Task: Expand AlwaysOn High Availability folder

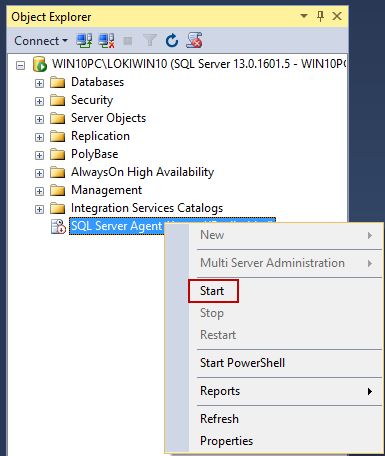Action: (x=39, y=173)
